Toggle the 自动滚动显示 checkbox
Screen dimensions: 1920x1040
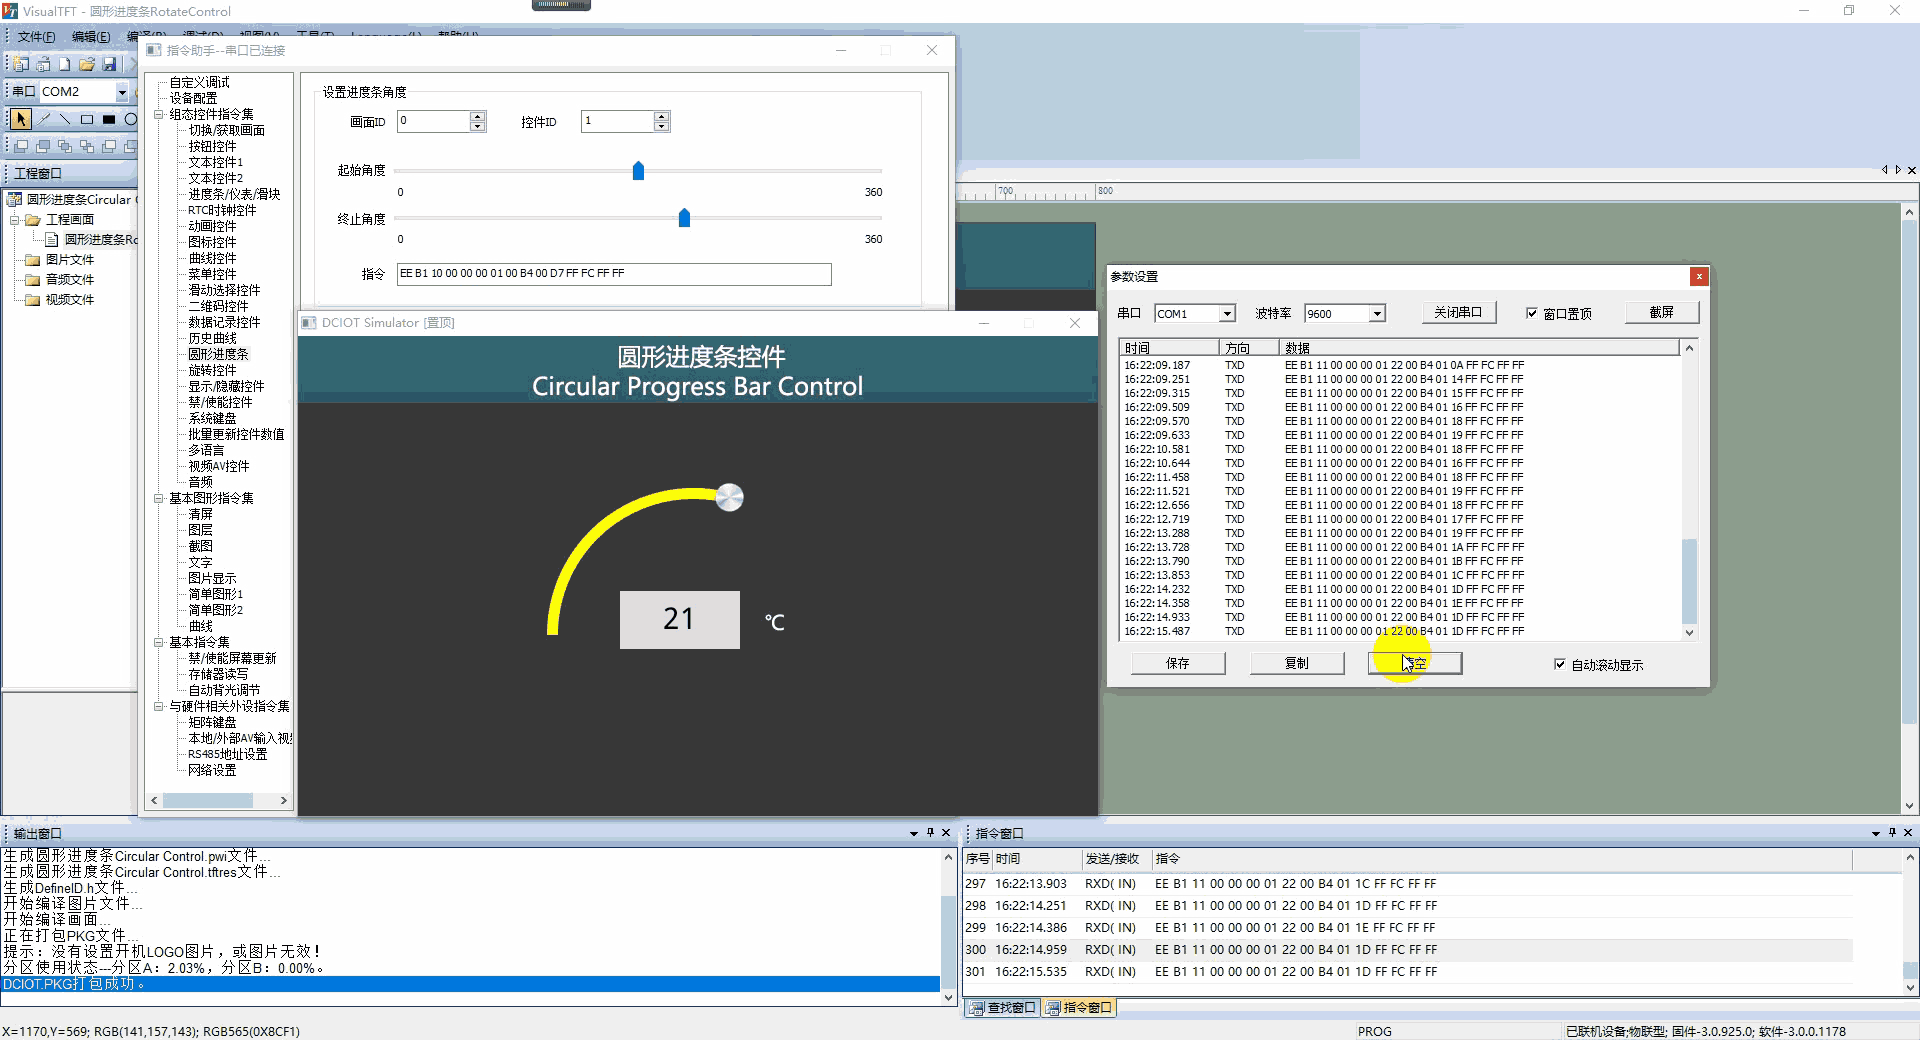click(x=1559, y=664)
